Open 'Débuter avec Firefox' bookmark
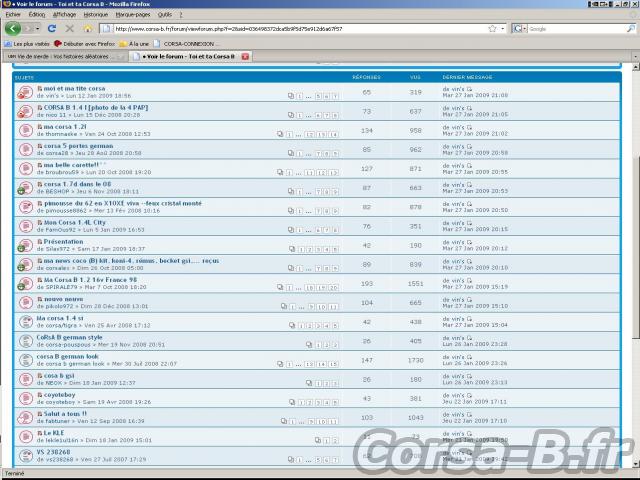This screenshot has height=480, width=640. (85, 44)
